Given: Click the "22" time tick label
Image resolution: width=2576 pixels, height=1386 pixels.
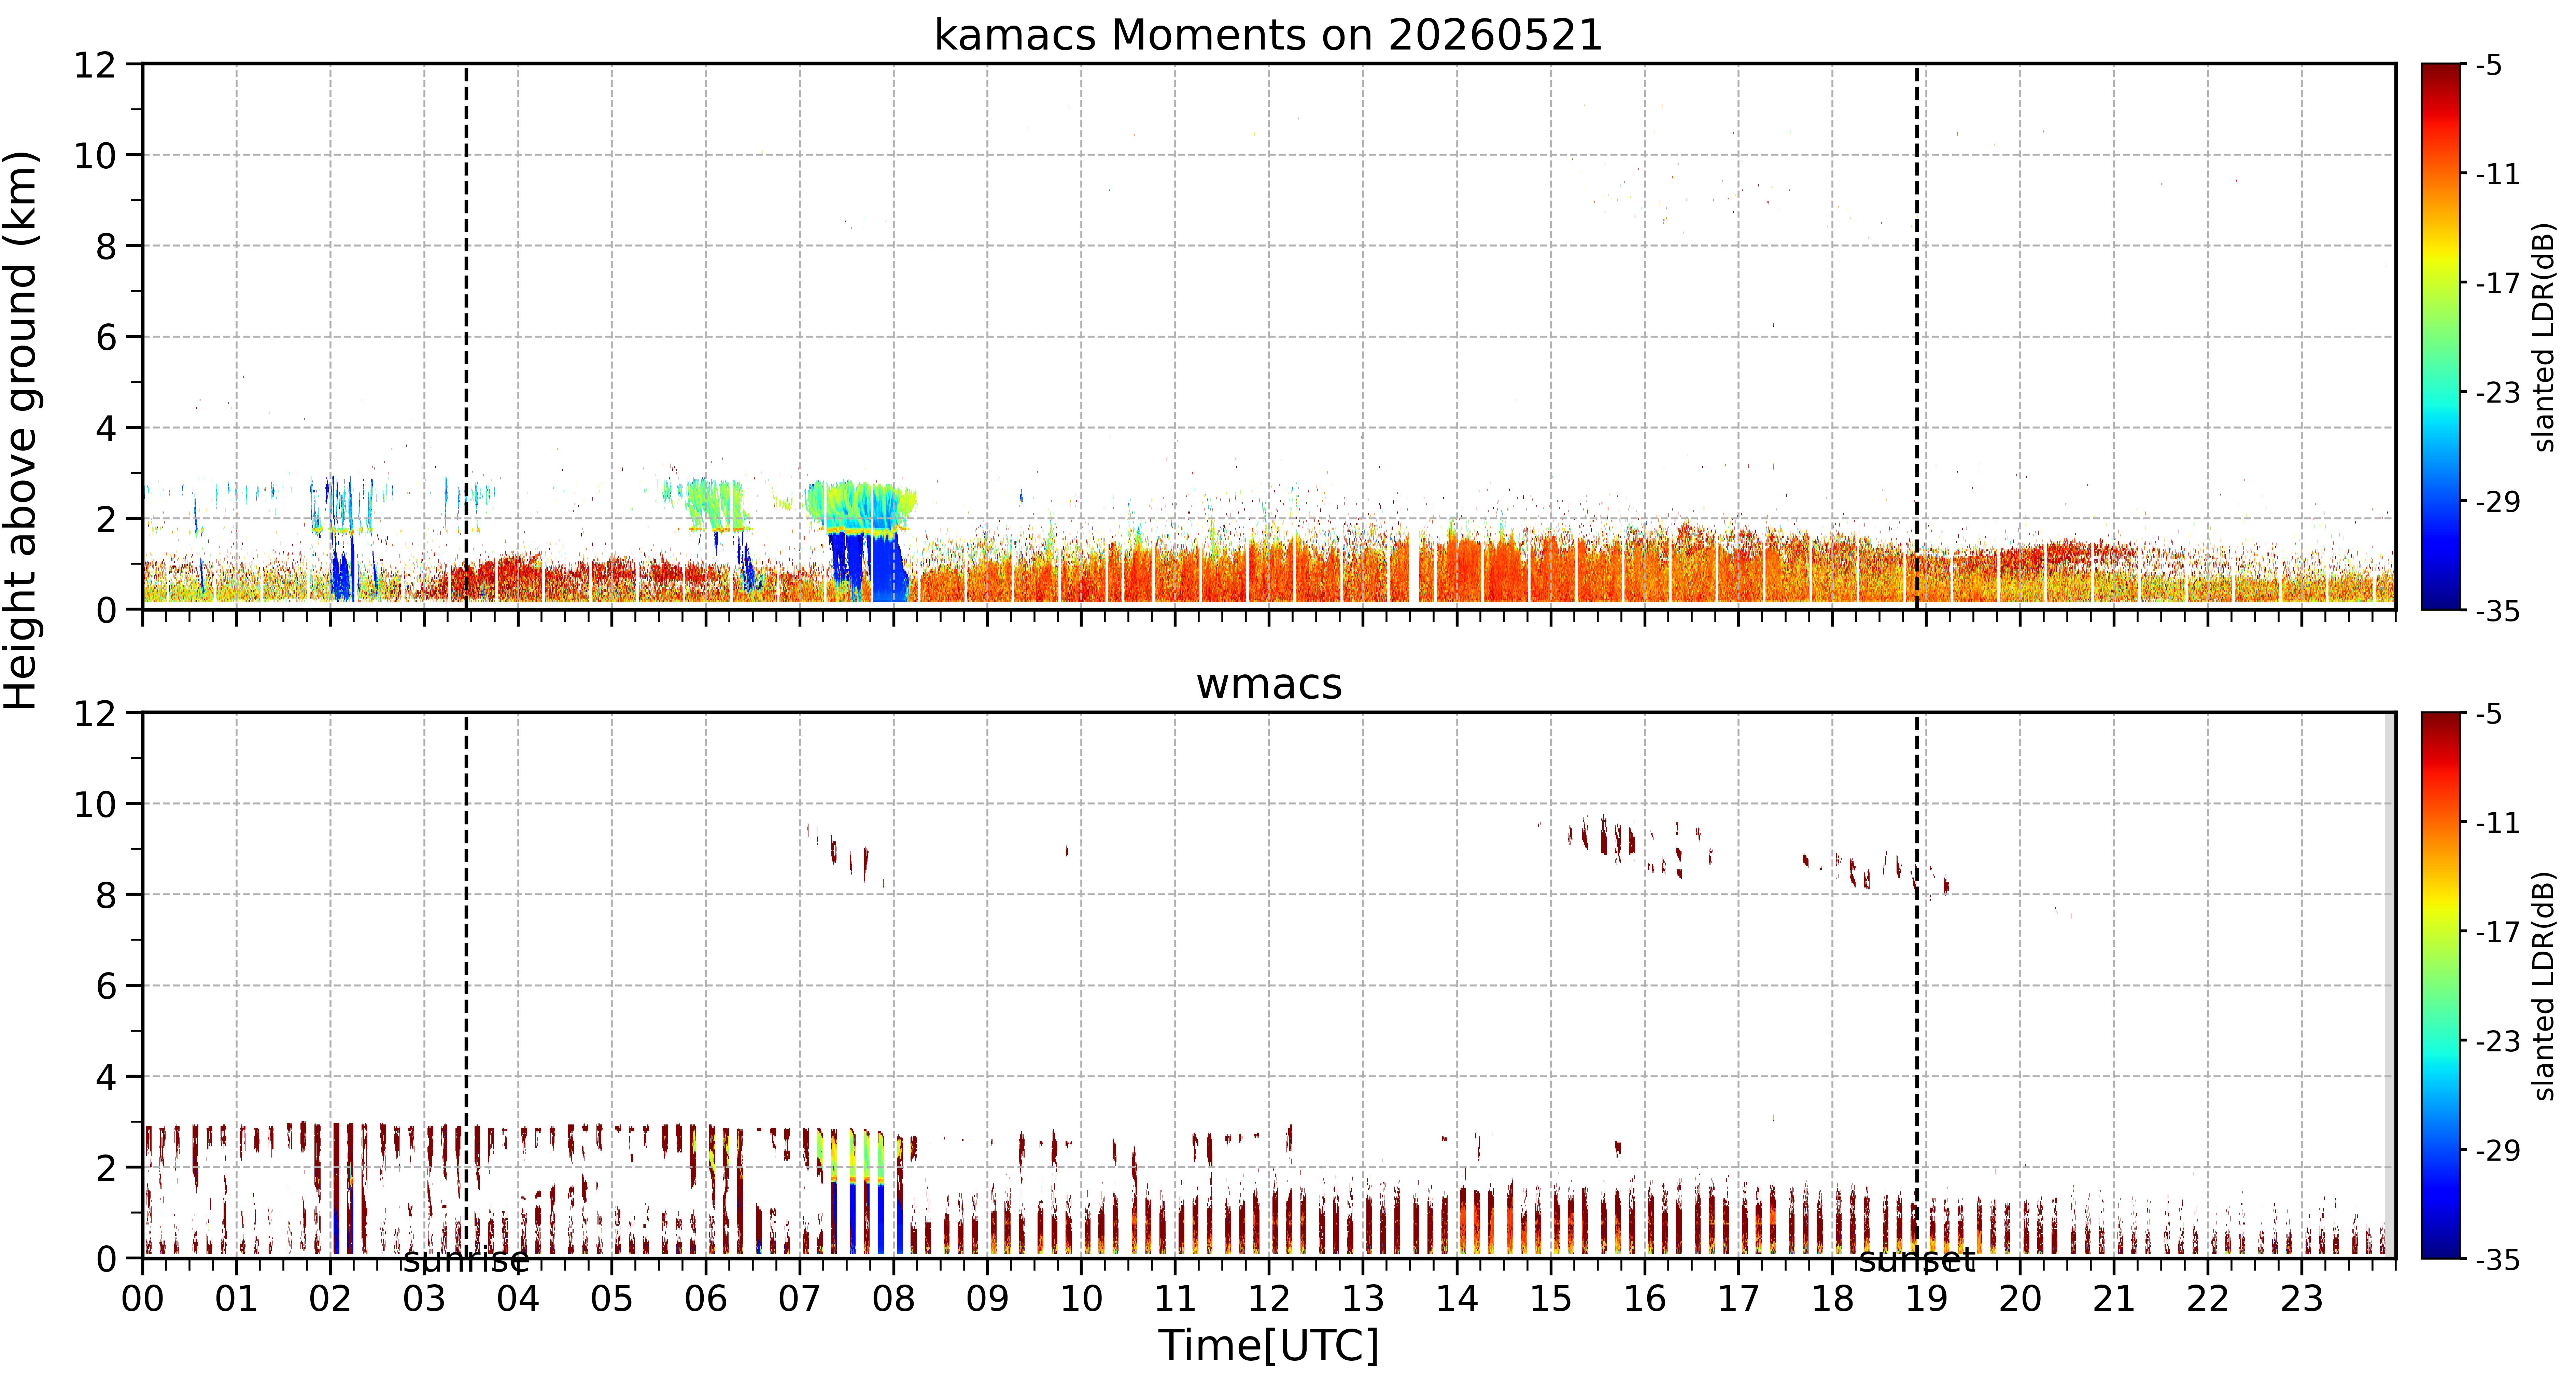Looking at the screenshot, I should coord(2208,1299).
